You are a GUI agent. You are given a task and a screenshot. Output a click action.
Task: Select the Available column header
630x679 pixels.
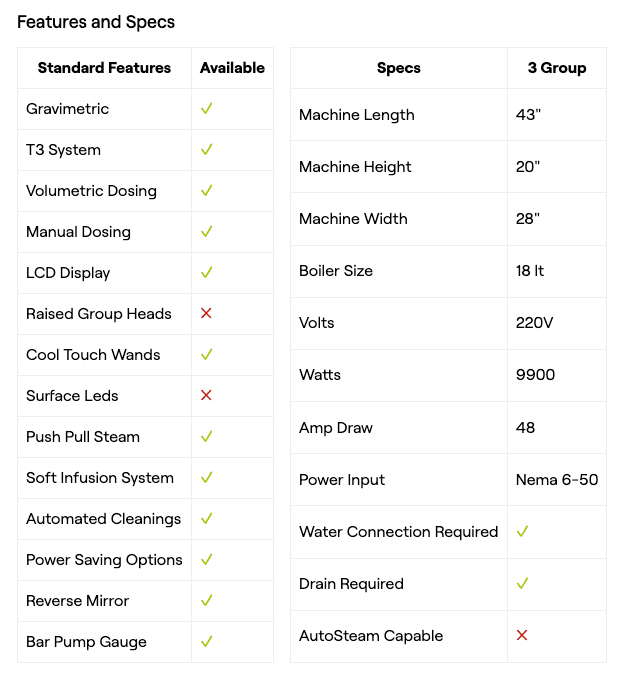click(x=232, y=68)
